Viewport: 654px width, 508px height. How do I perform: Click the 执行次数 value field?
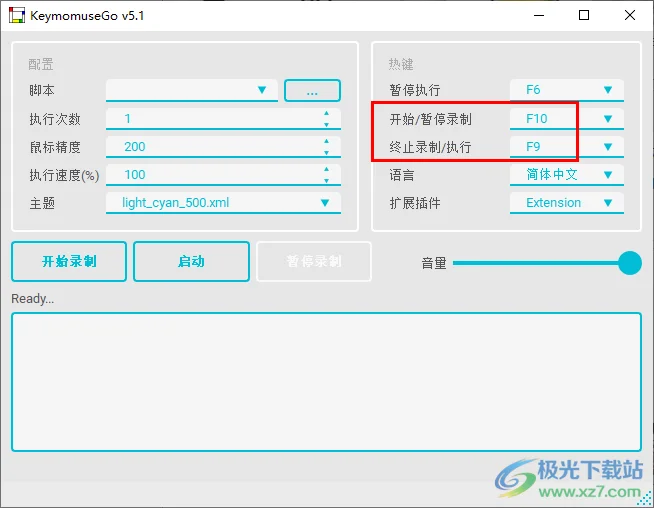[x=223, y=119]
